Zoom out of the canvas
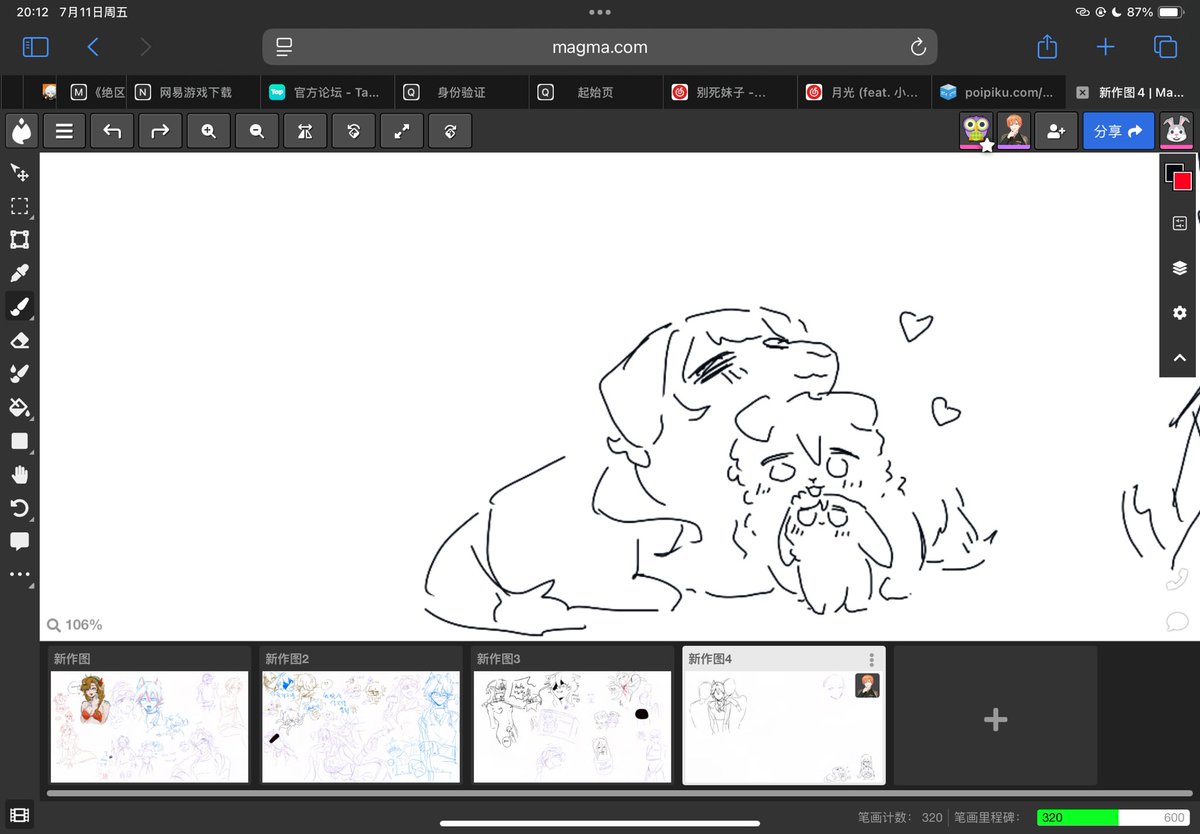Screen dimensions: 1200x834 coord(257,131)
